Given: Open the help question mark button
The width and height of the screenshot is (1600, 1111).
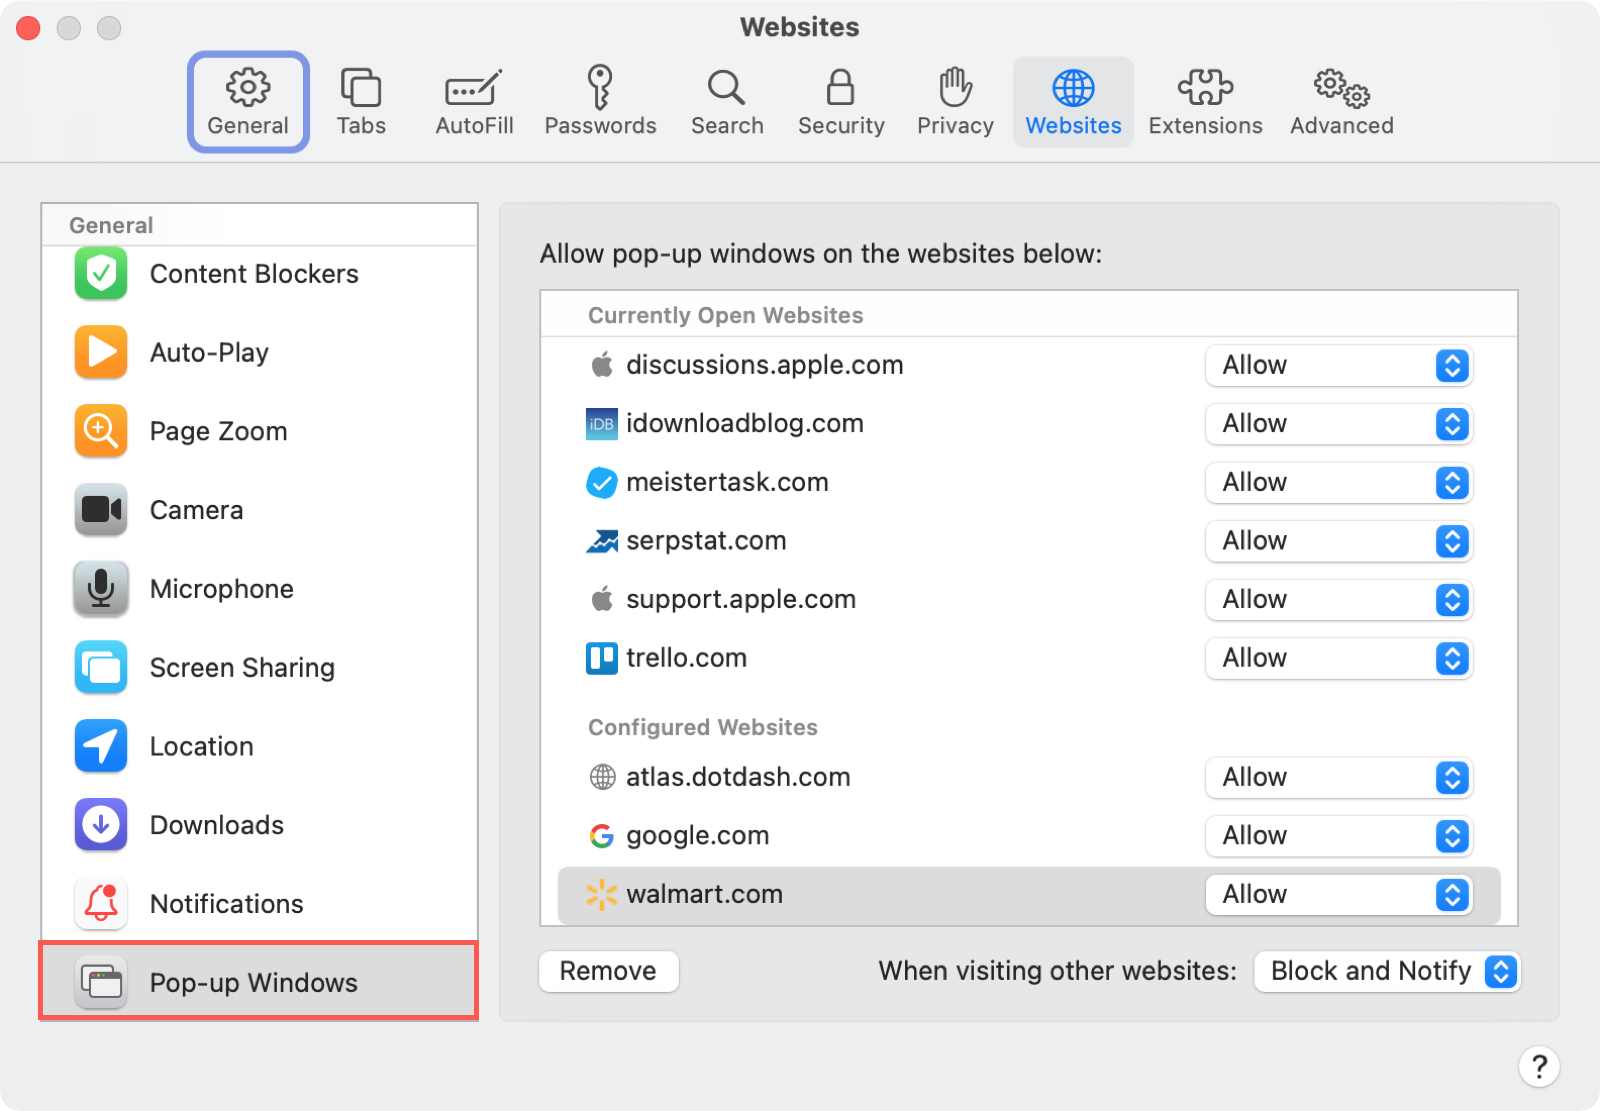Looking at the screenshot, I should pyautogui.click(x=1539, y=1066).
